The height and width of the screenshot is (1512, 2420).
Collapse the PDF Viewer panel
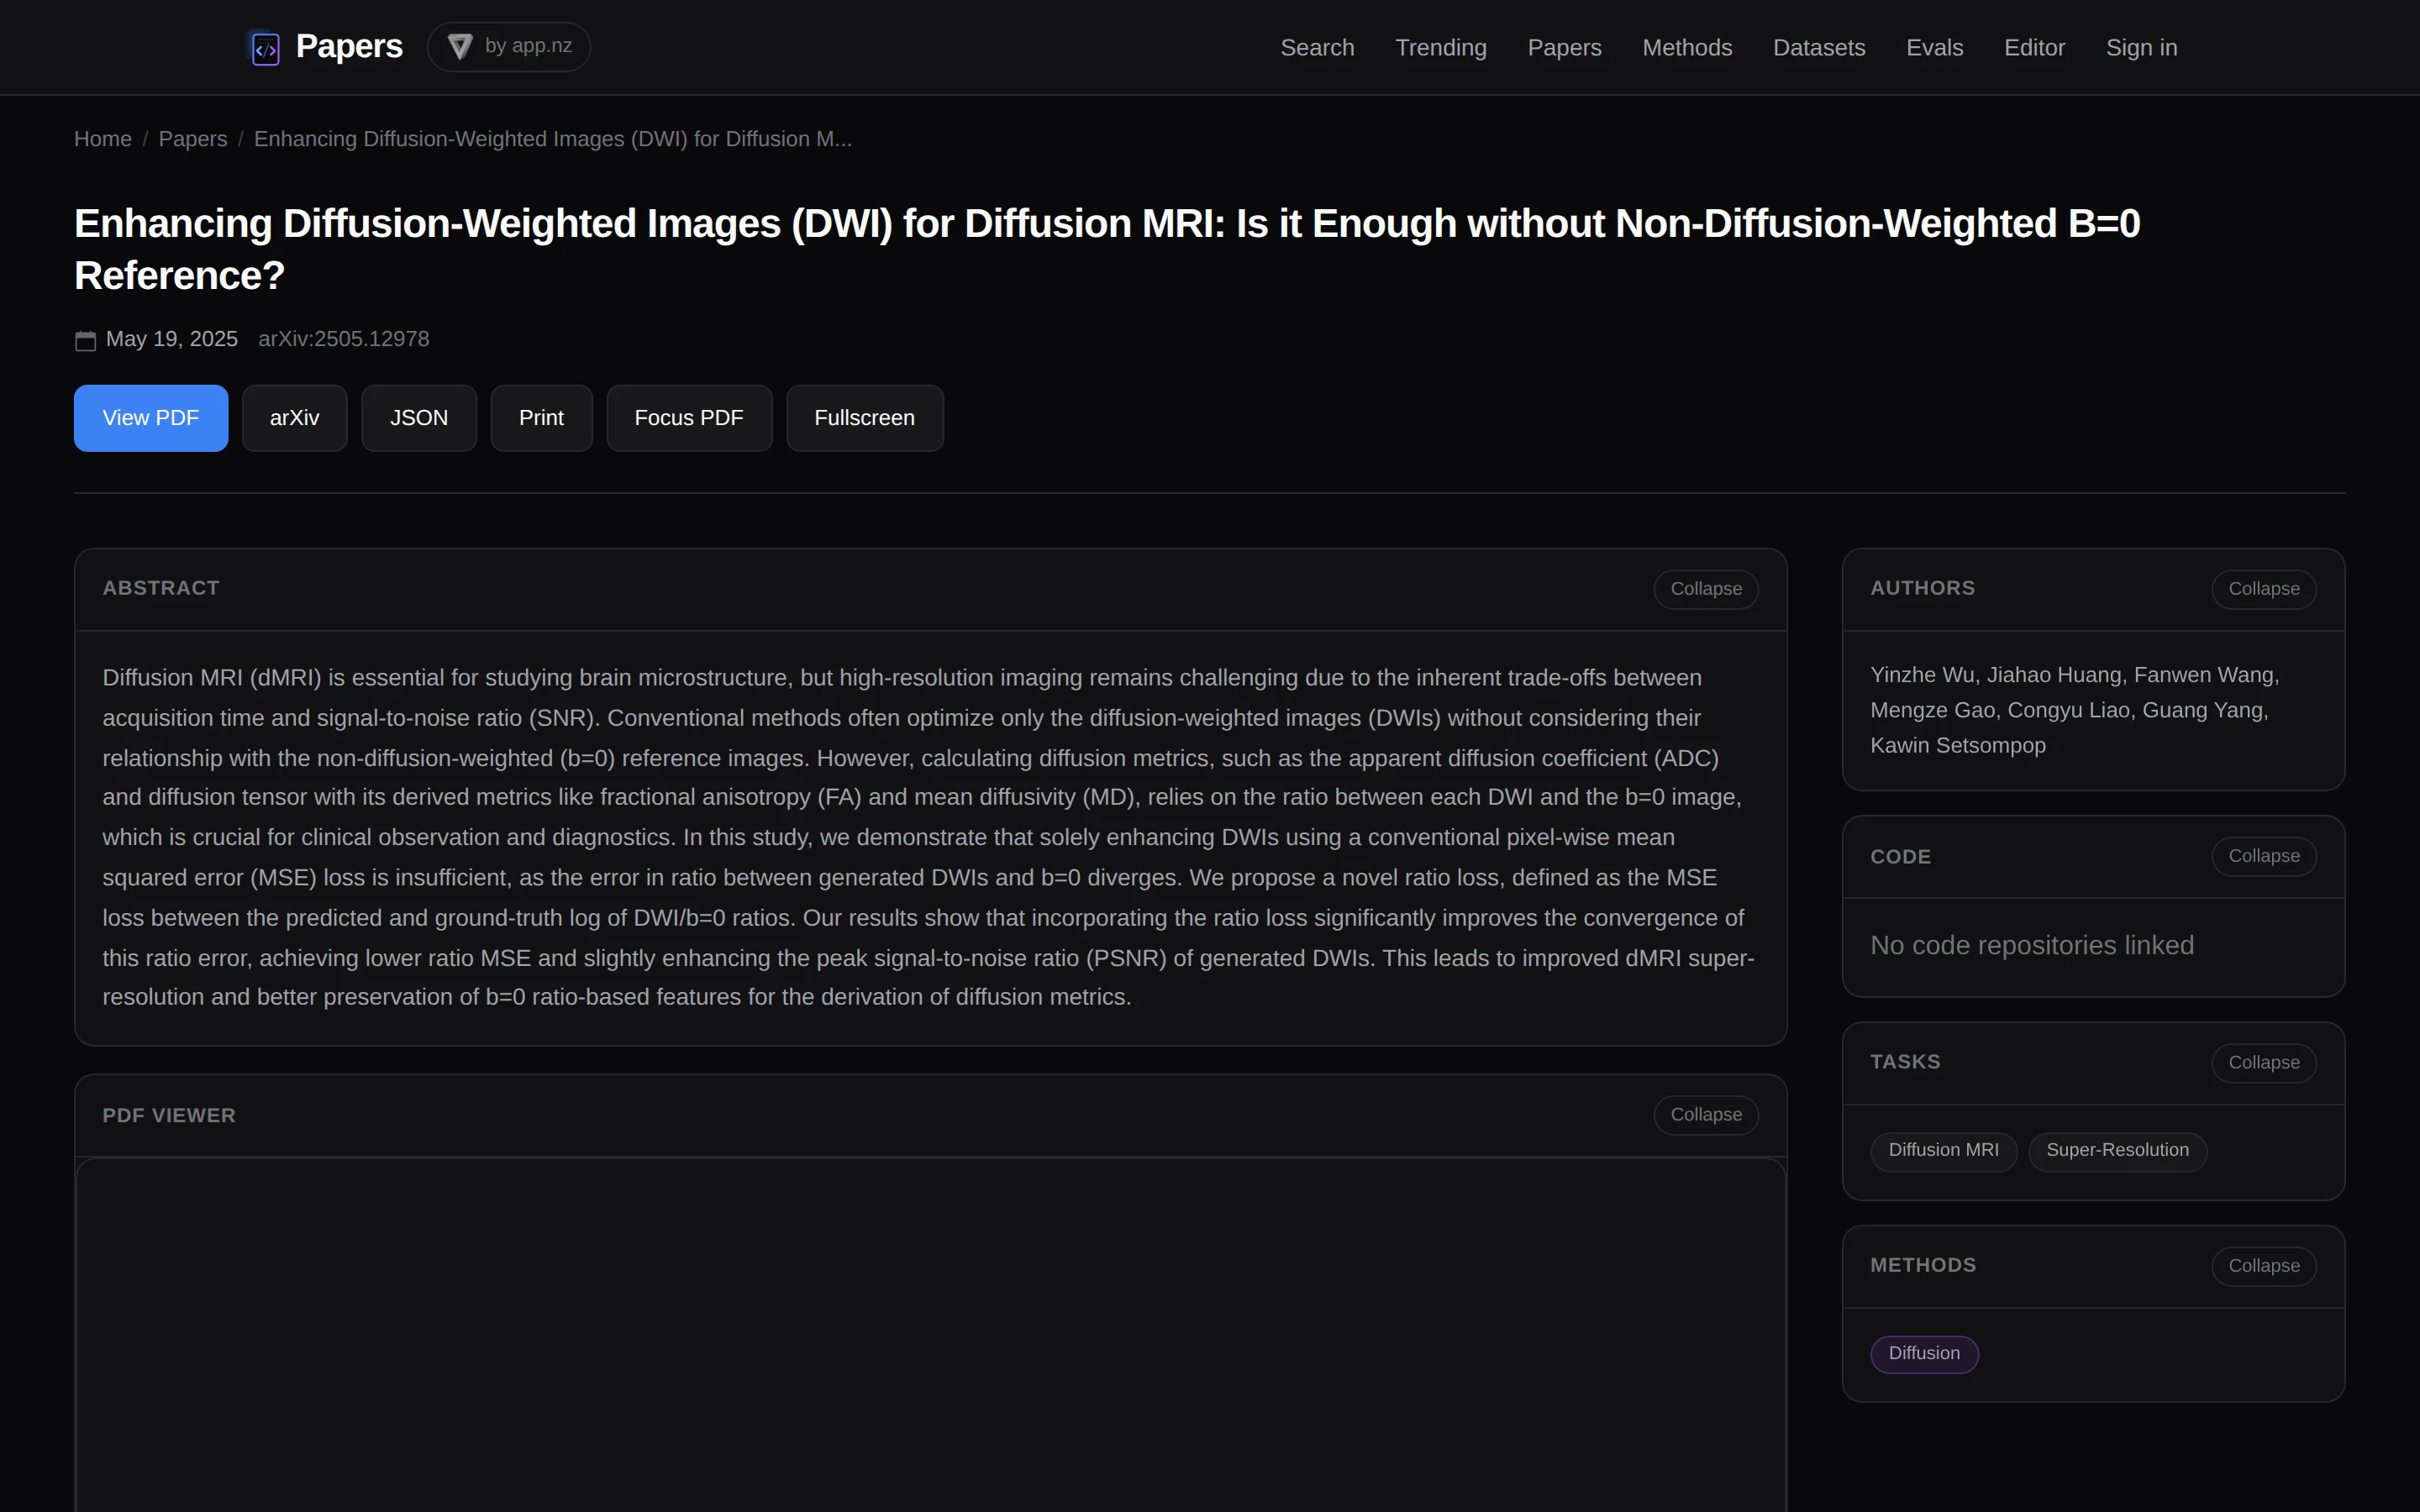tap(1705, 1115)
